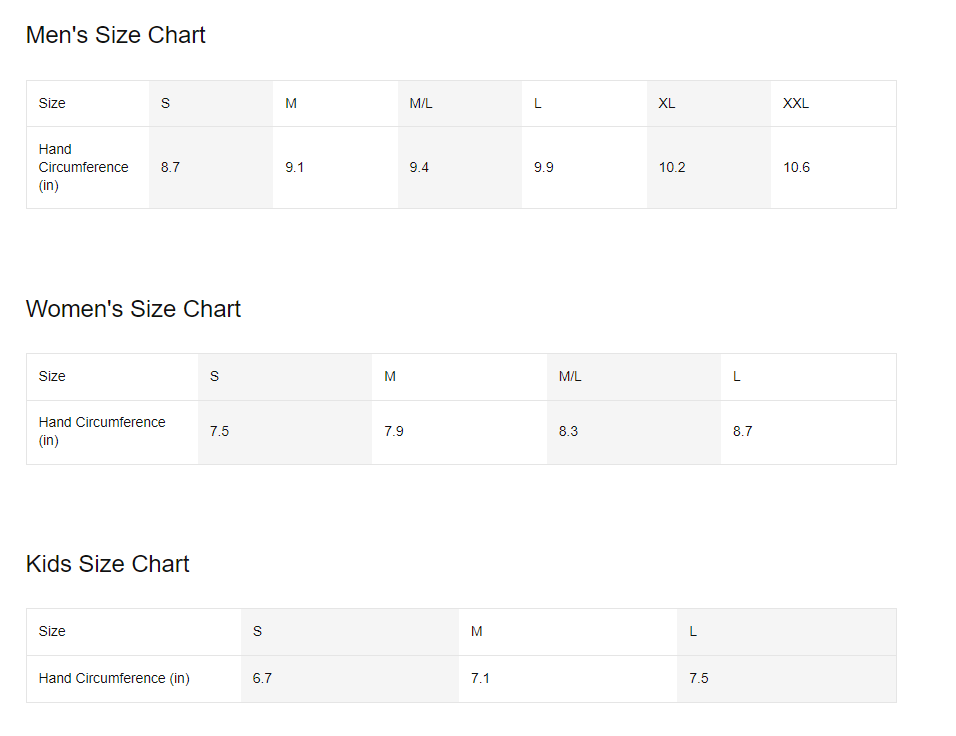
Task: Click the Men's Size Chart heading
Action: click(x=115, y=35)
